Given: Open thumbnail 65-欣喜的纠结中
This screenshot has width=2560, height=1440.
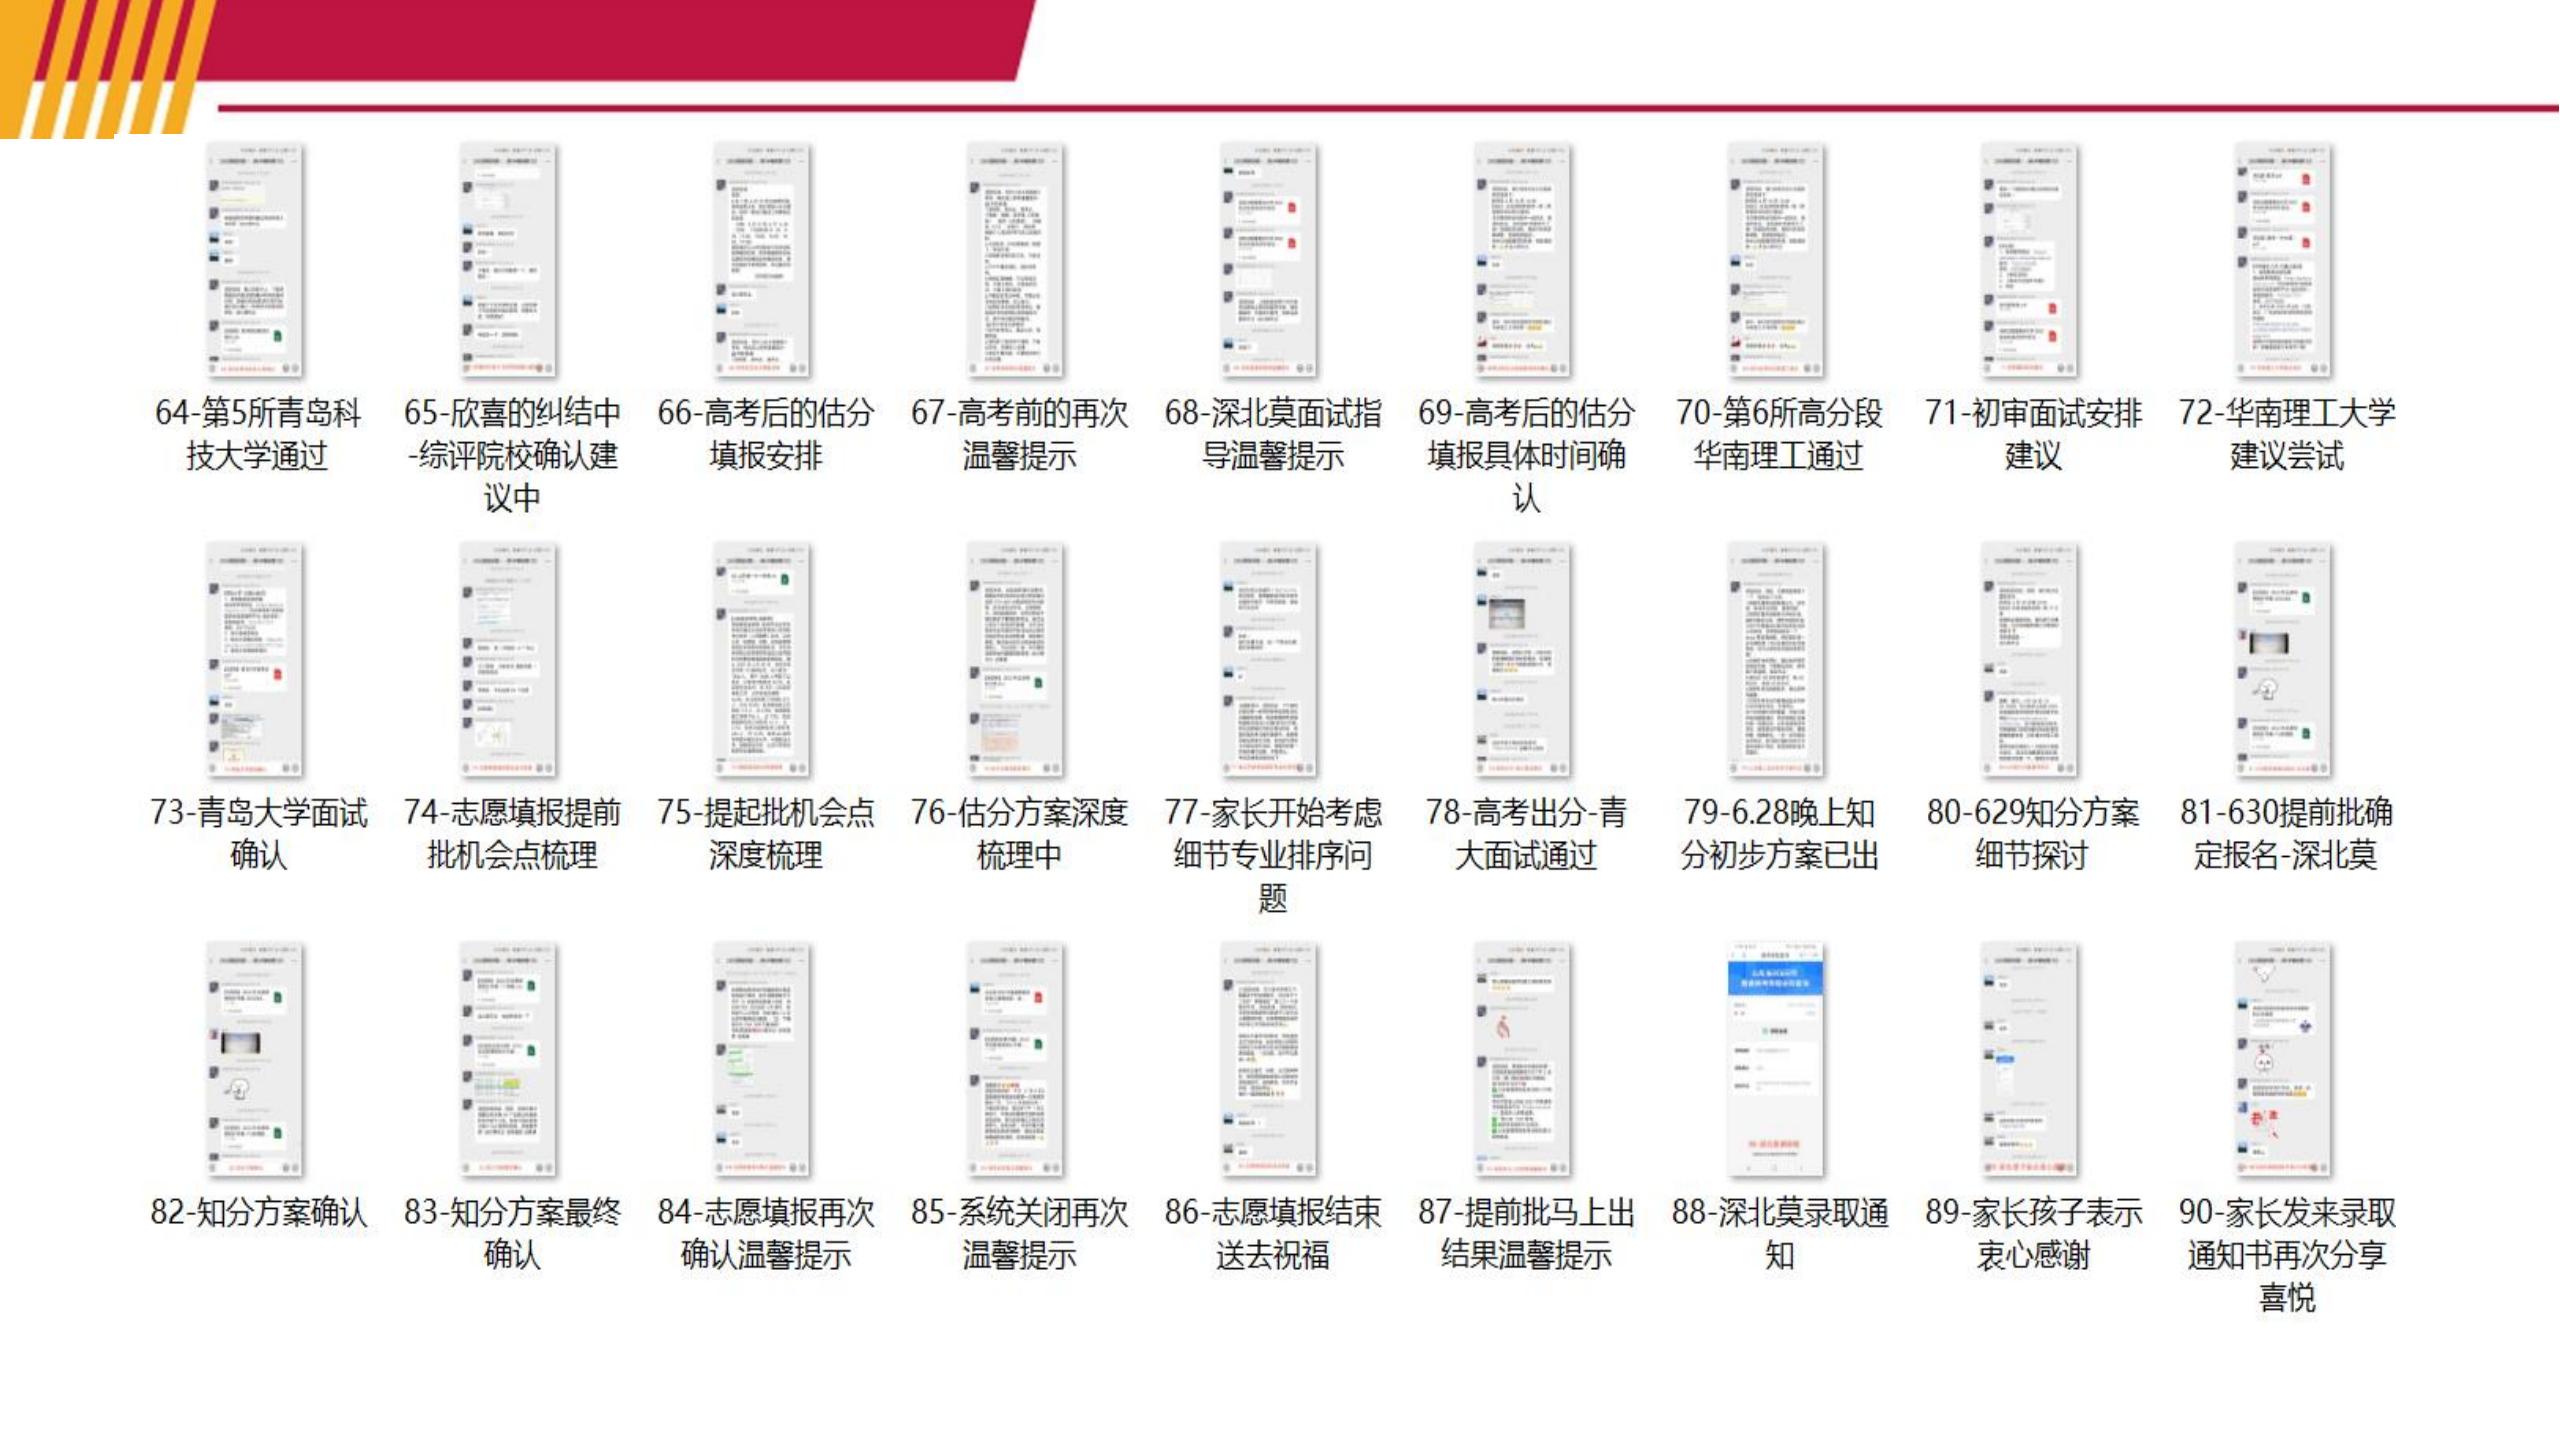Looking at the screenshot, I should pyautogui.click(x=510, y=261).
